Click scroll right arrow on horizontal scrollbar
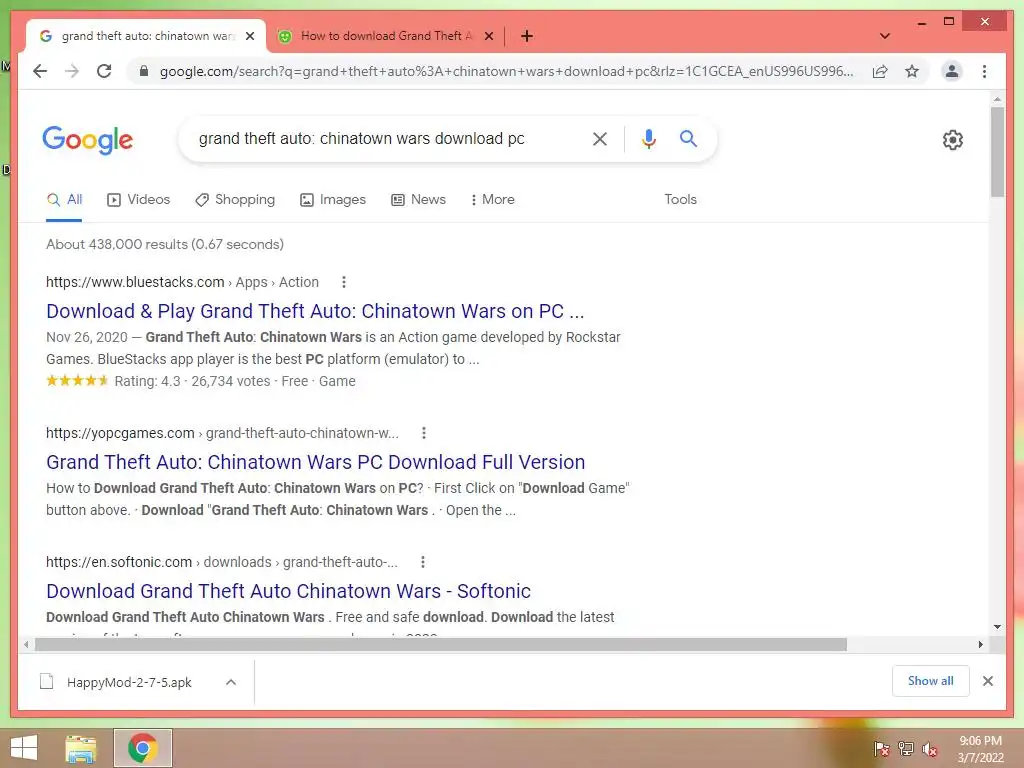 coord(980,645)
